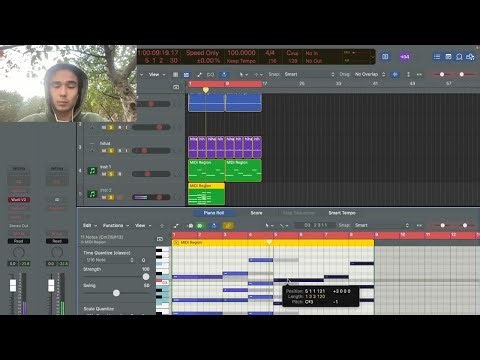Click the Piano Roll pointer tool menu
Screen dimensions: 480x360
tap(269, 226)
